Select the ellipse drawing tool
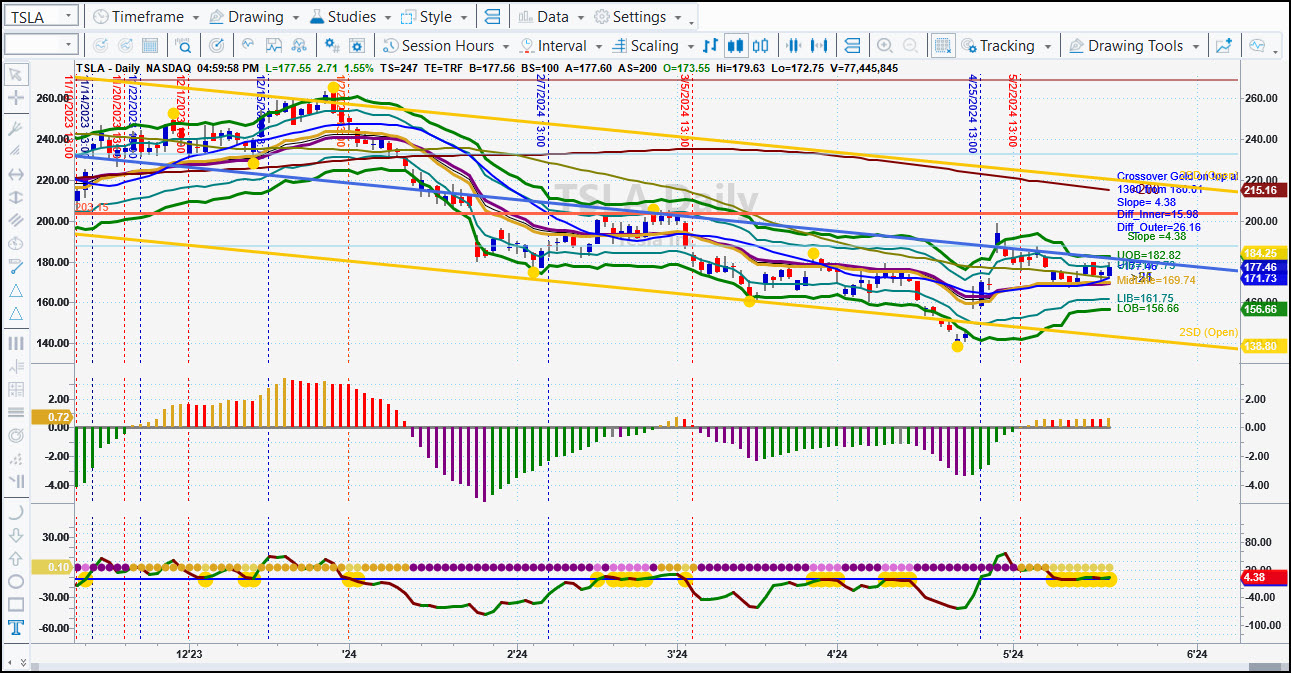The image size is (1291, 673). point(15,581)
